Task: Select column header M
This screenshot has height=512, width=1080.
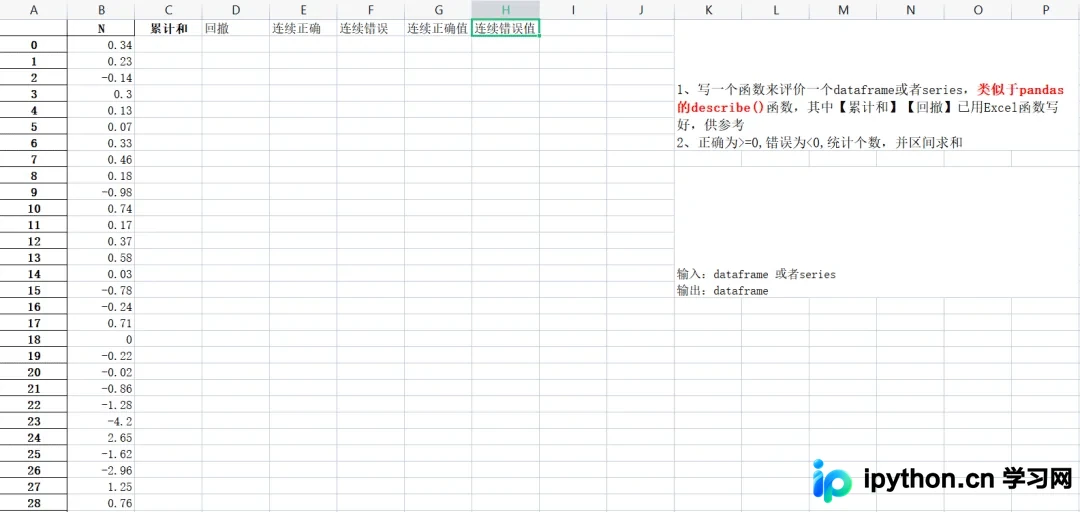Action: [843, 10]
